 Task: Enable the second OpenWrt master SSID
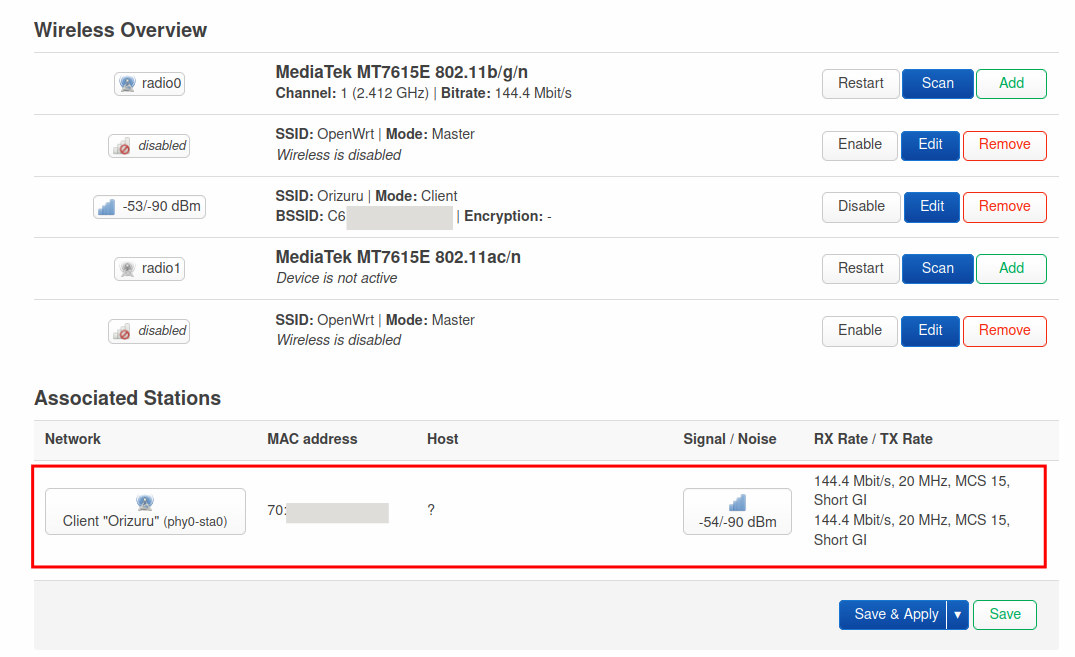tap(859, 331)
